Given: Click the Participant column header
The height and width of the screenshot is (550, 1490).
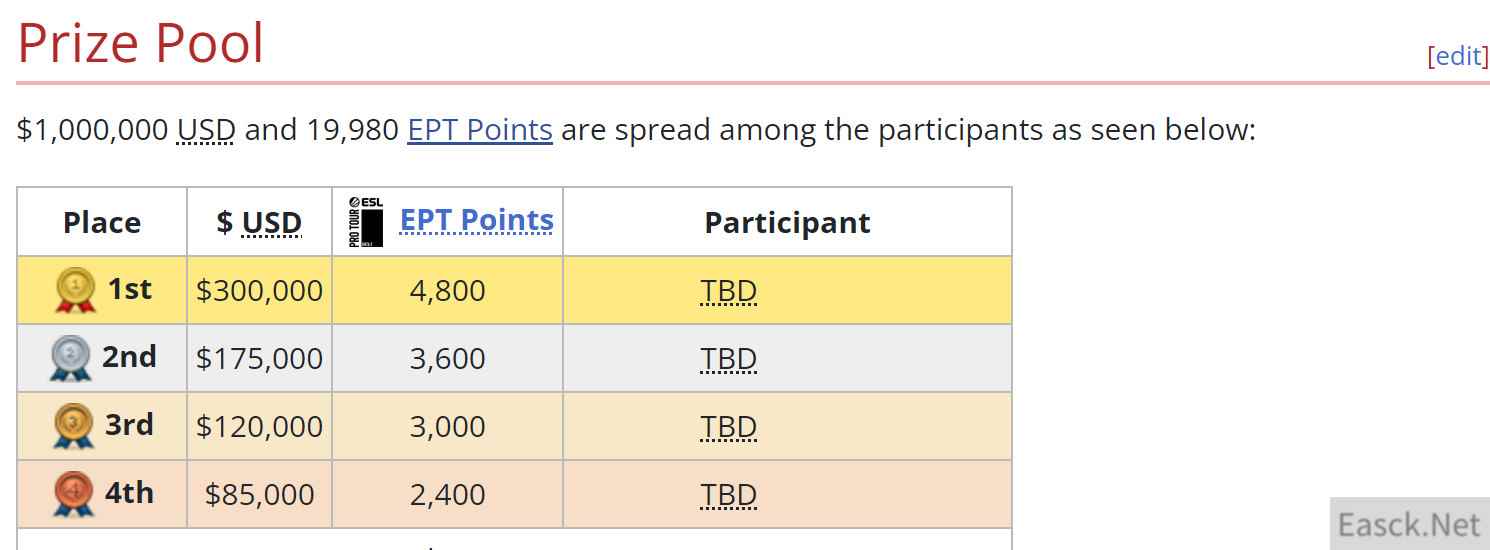Looking at the screenshot, I should 787,222.
